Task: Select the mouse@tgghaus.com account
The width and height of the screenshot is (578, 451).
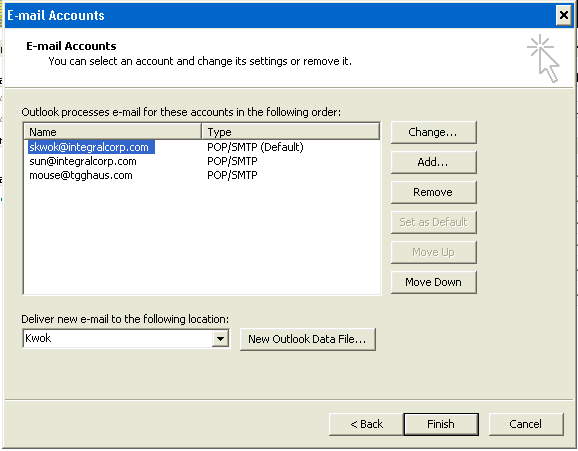Action: 81,175
